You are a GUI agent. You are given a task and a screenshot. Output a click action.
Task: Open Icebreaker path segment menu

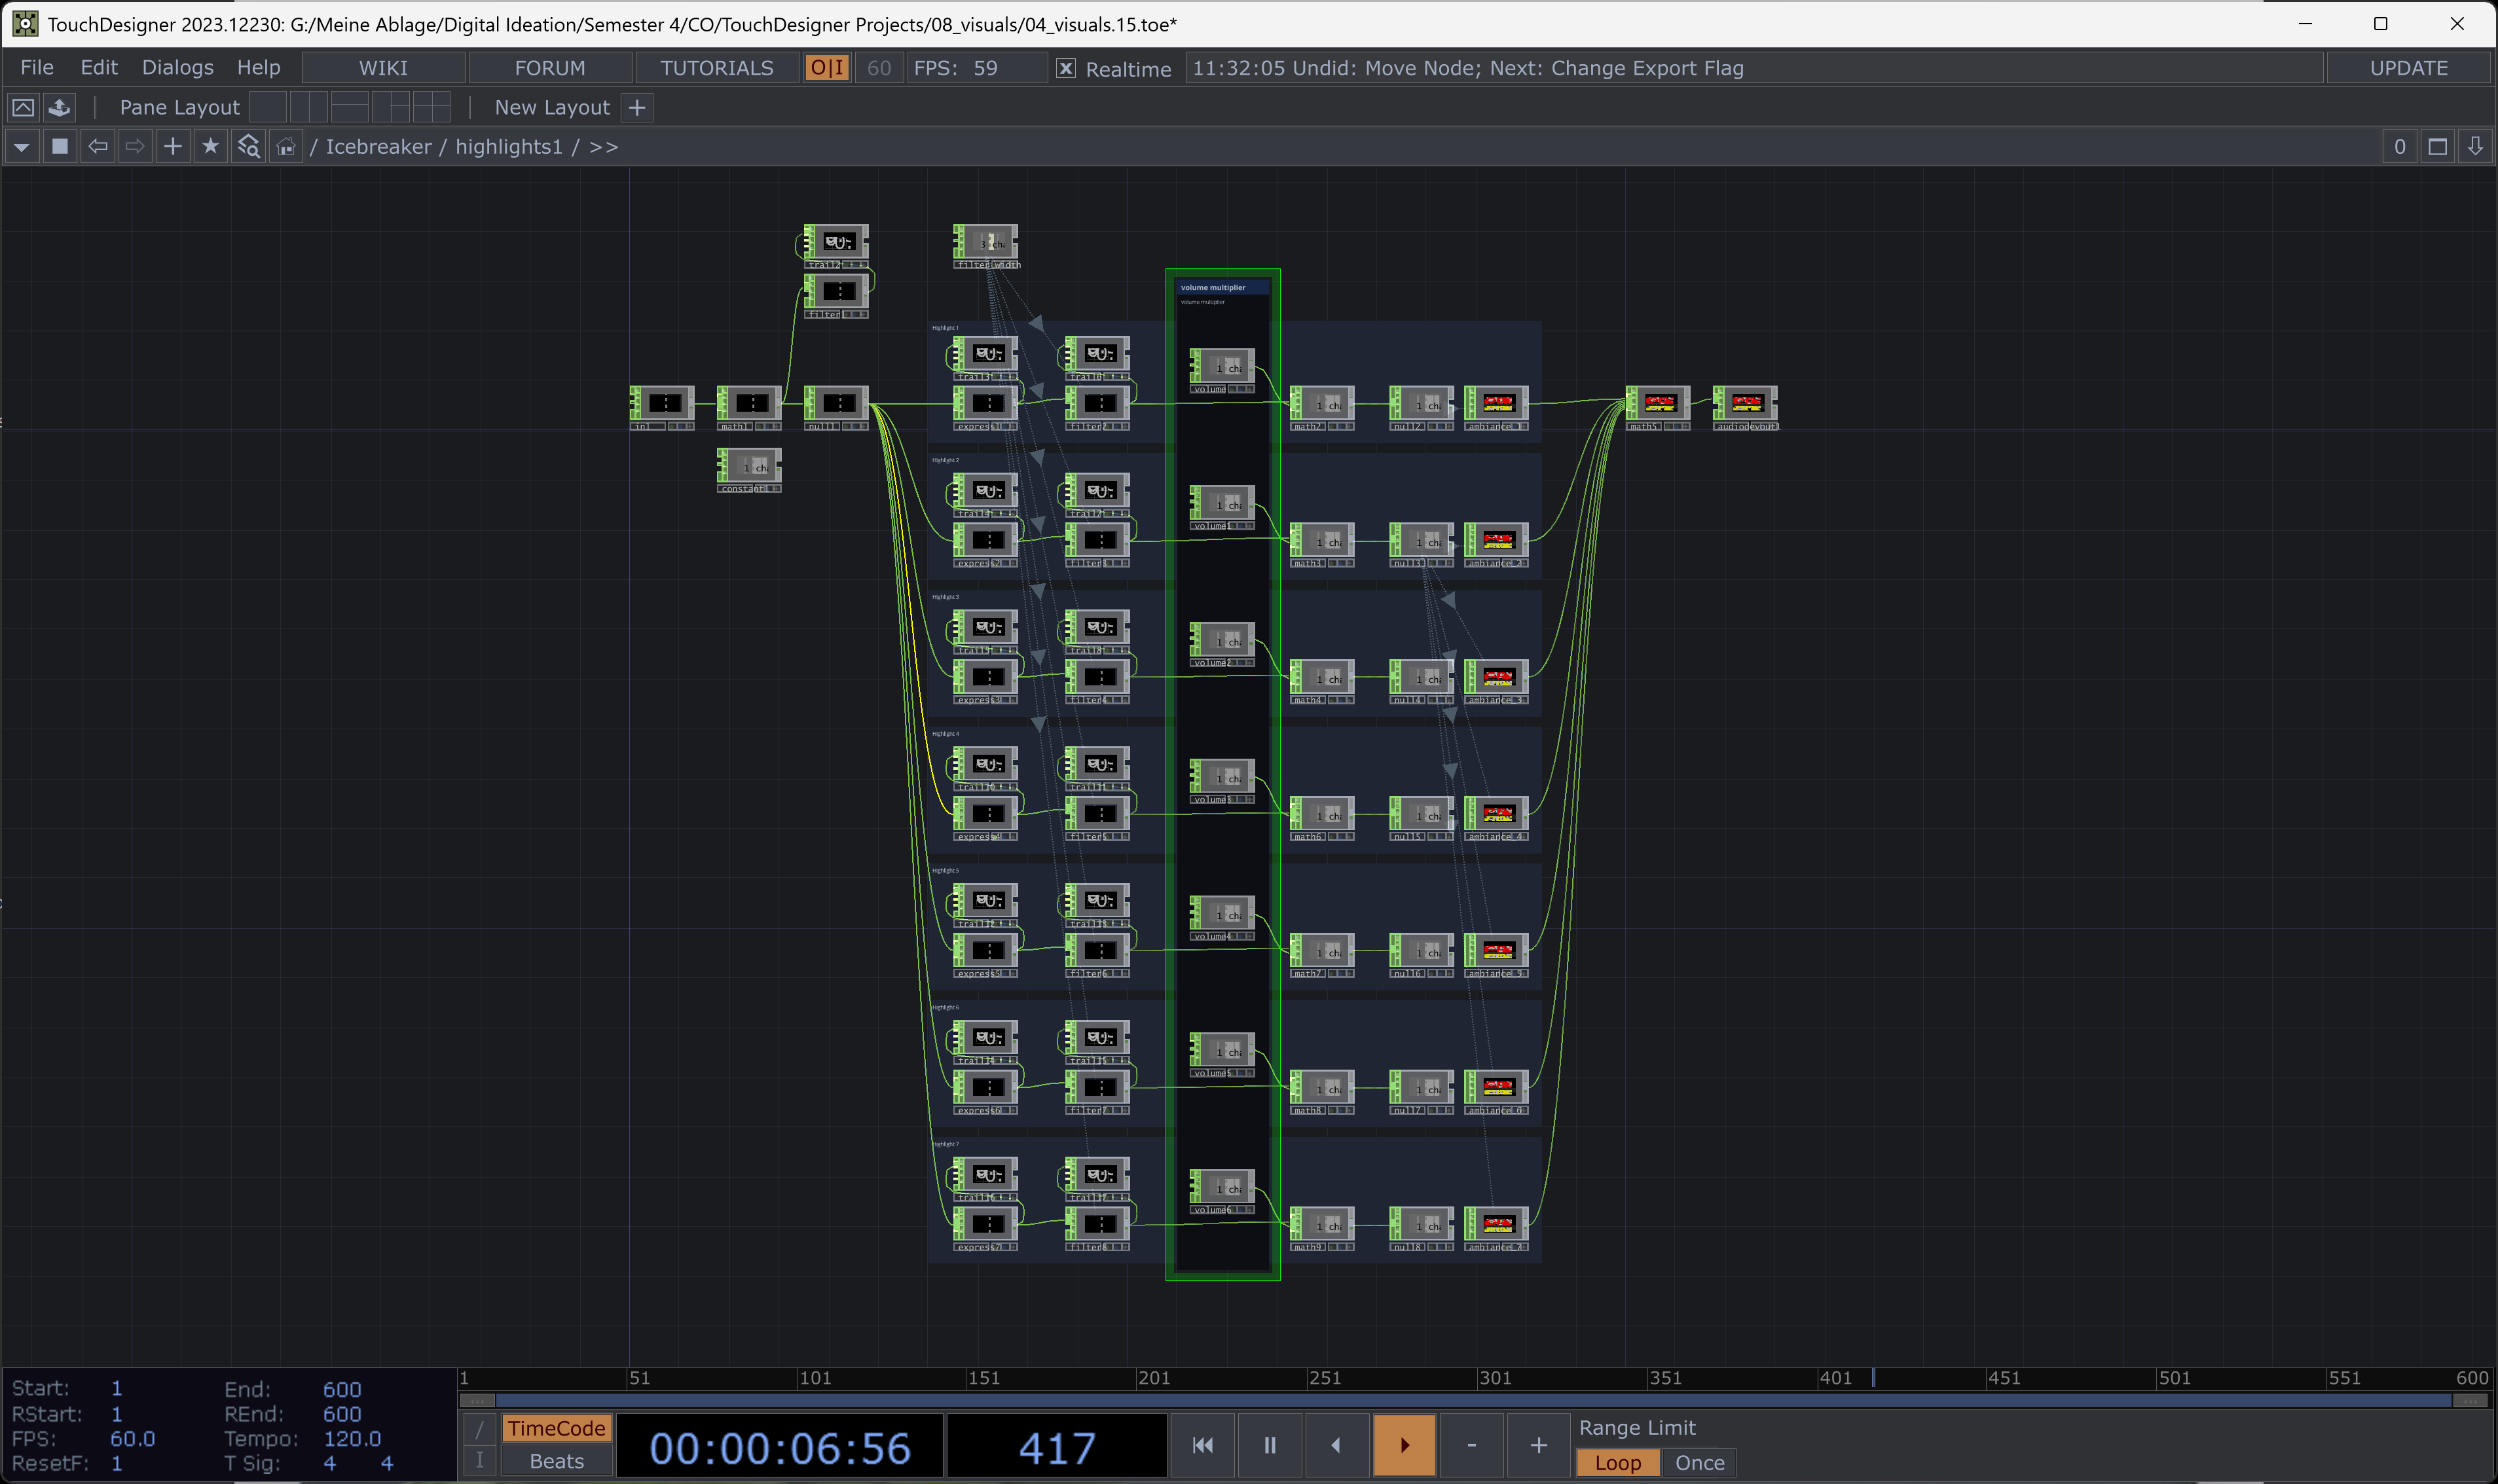tap(378, 147)
